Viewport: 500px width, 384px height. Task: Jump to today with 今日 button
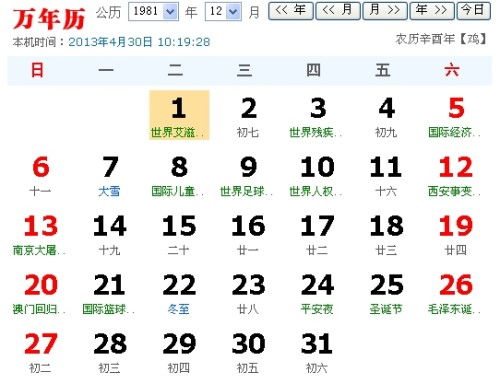pyautogui.click(x=473, y=11)
